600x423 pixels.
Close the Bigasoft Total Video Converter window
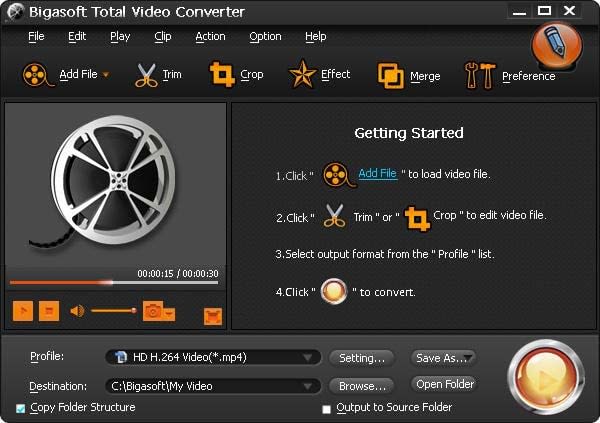[569, 11]
